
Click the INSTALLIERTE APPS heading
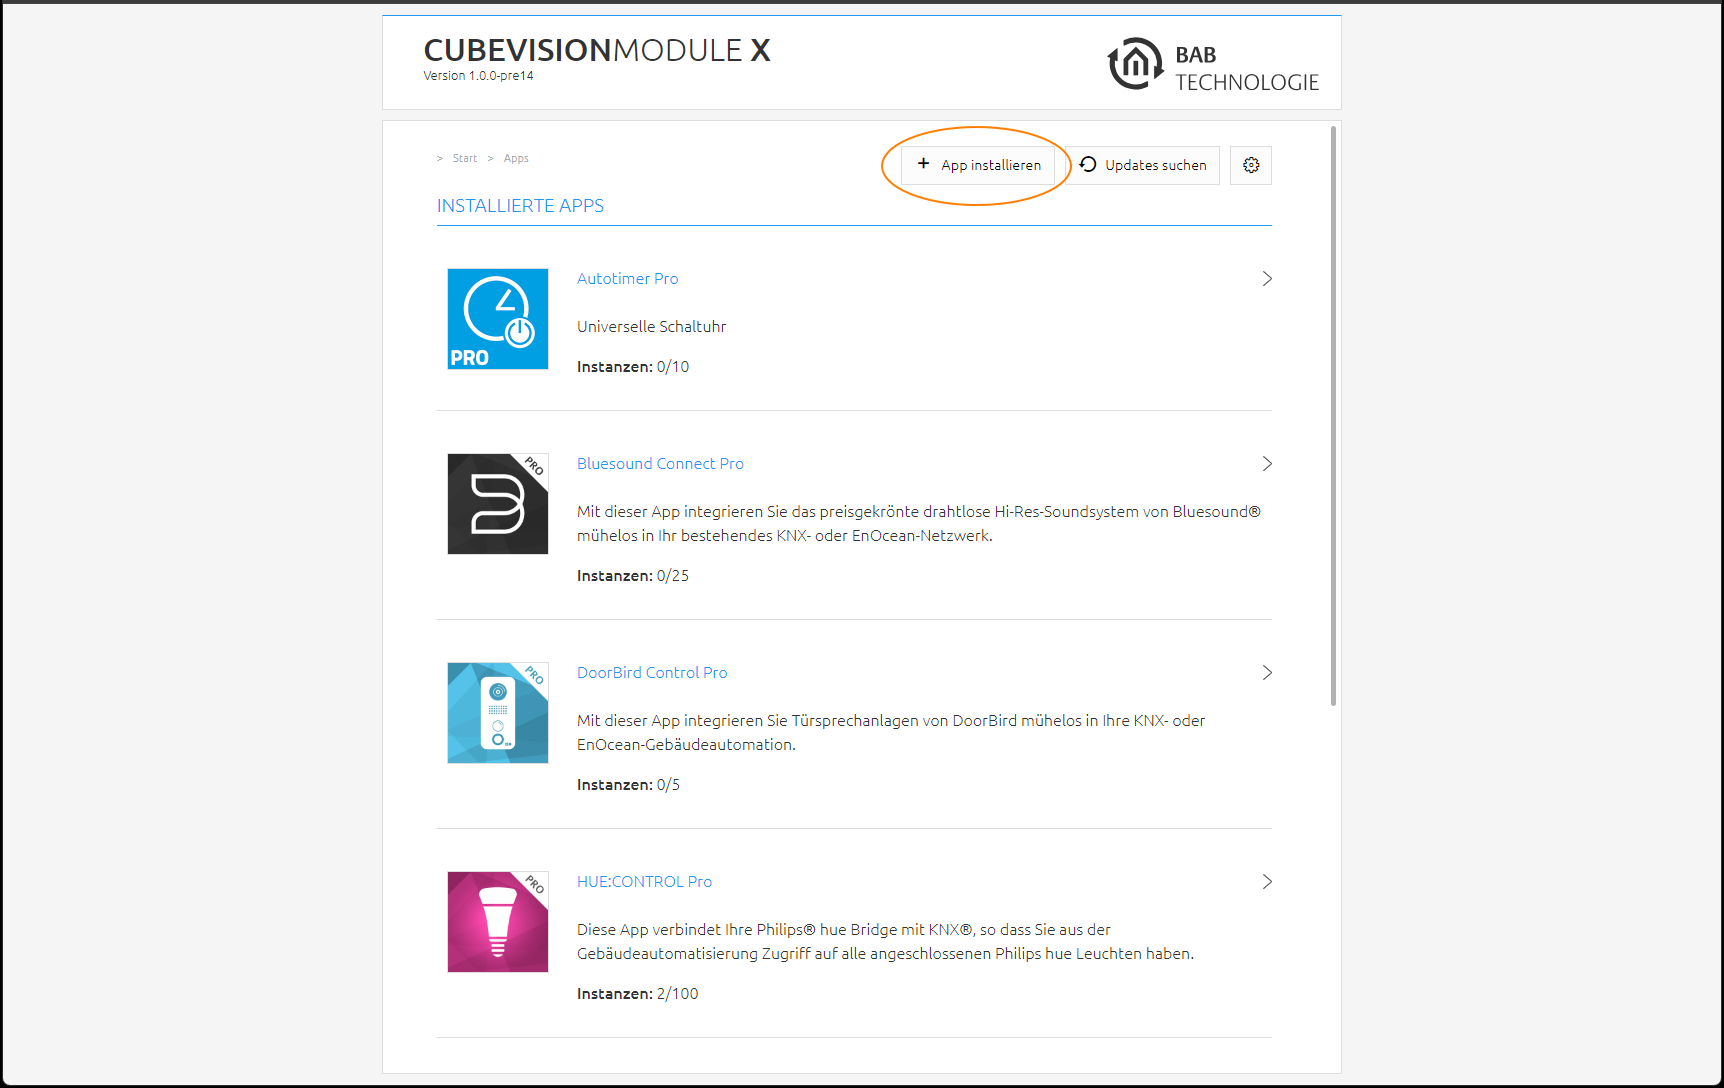(520, 206)
